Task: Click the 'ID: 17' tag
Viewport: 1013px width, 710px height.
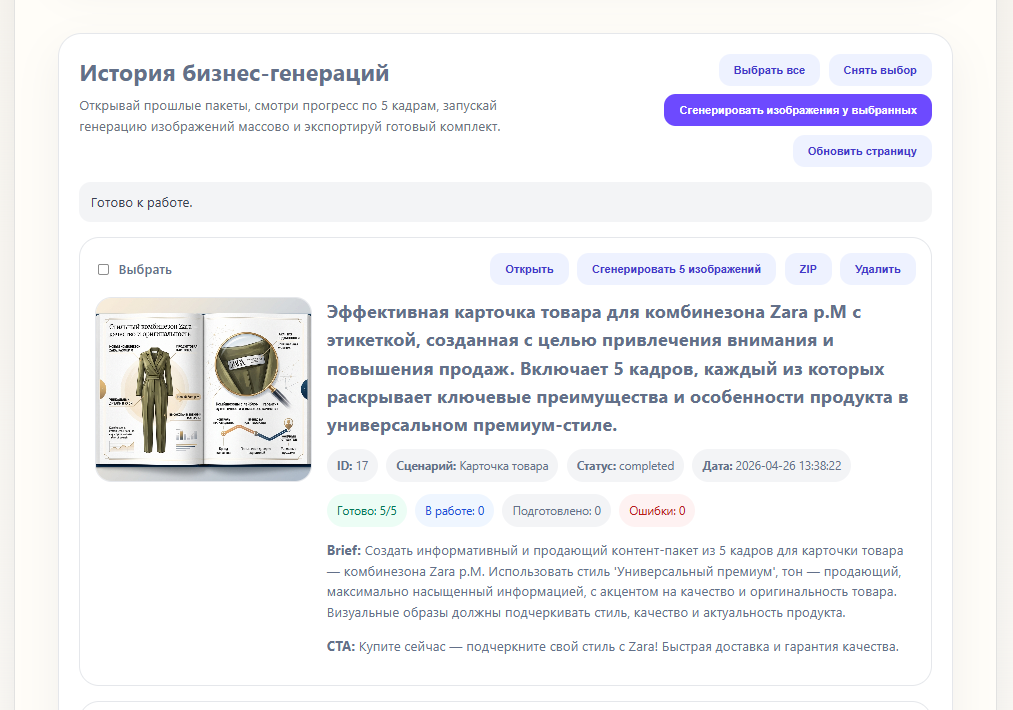Action: [x=352, y=466]
